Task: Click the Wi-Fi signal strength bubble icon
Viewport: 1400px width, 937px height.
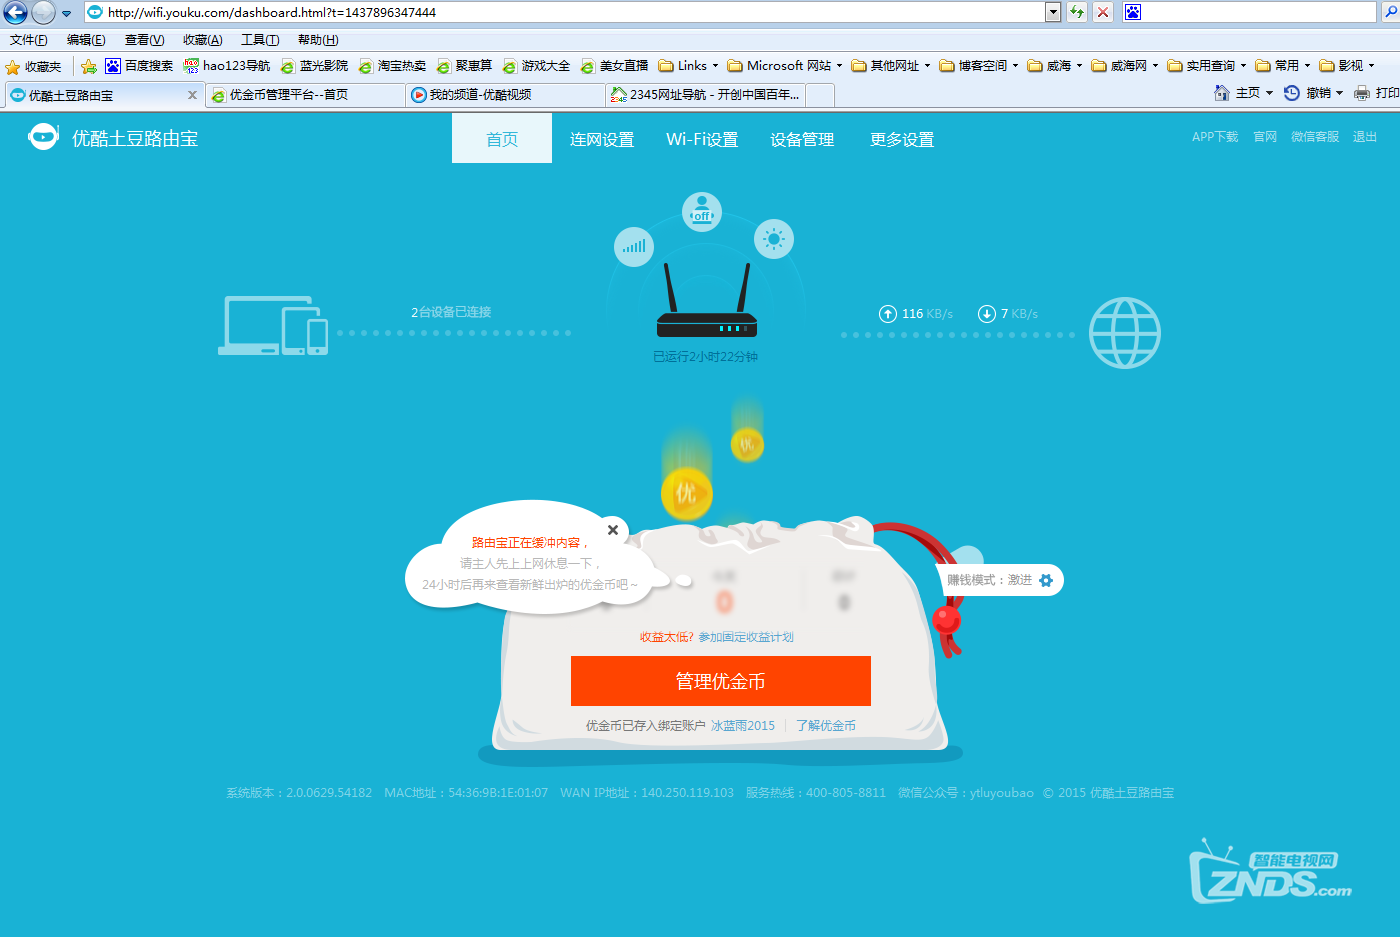Action: click(x=634, y=246)
